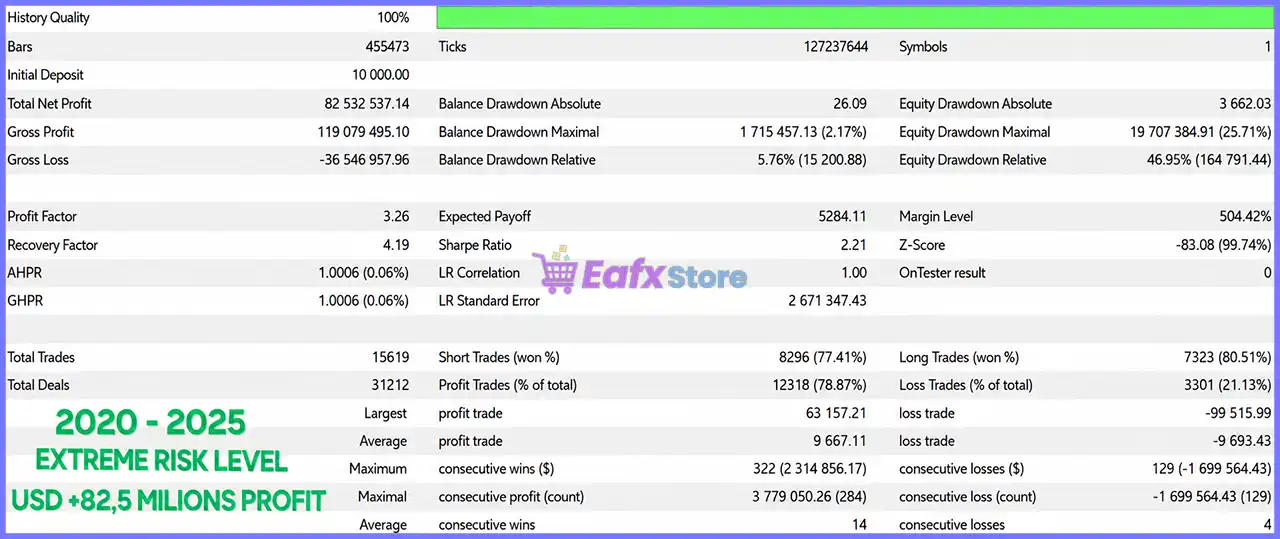Select consecutive profit value 3 779 050.26 (284)

[x=810, y=497]
